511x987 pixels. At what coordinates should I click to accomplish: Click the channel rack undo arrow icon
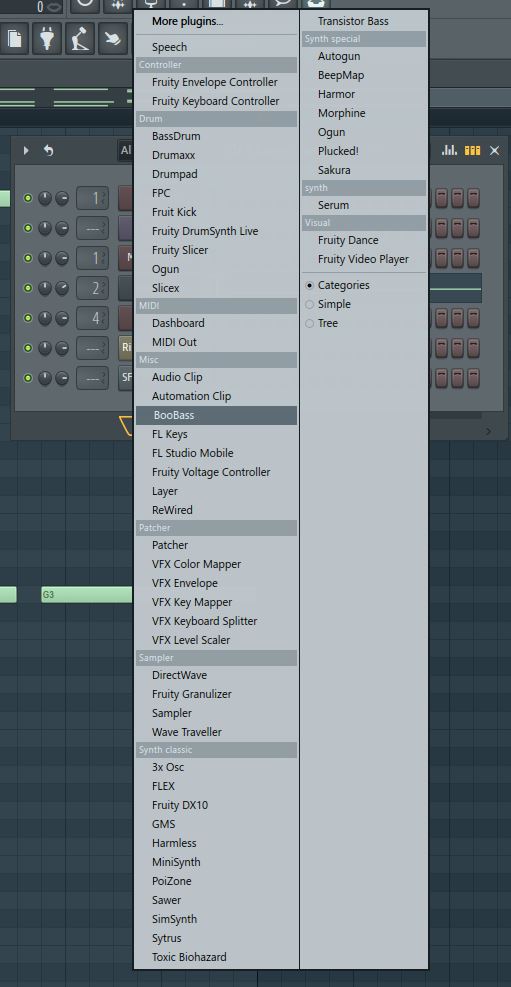[x=48, y=150]
